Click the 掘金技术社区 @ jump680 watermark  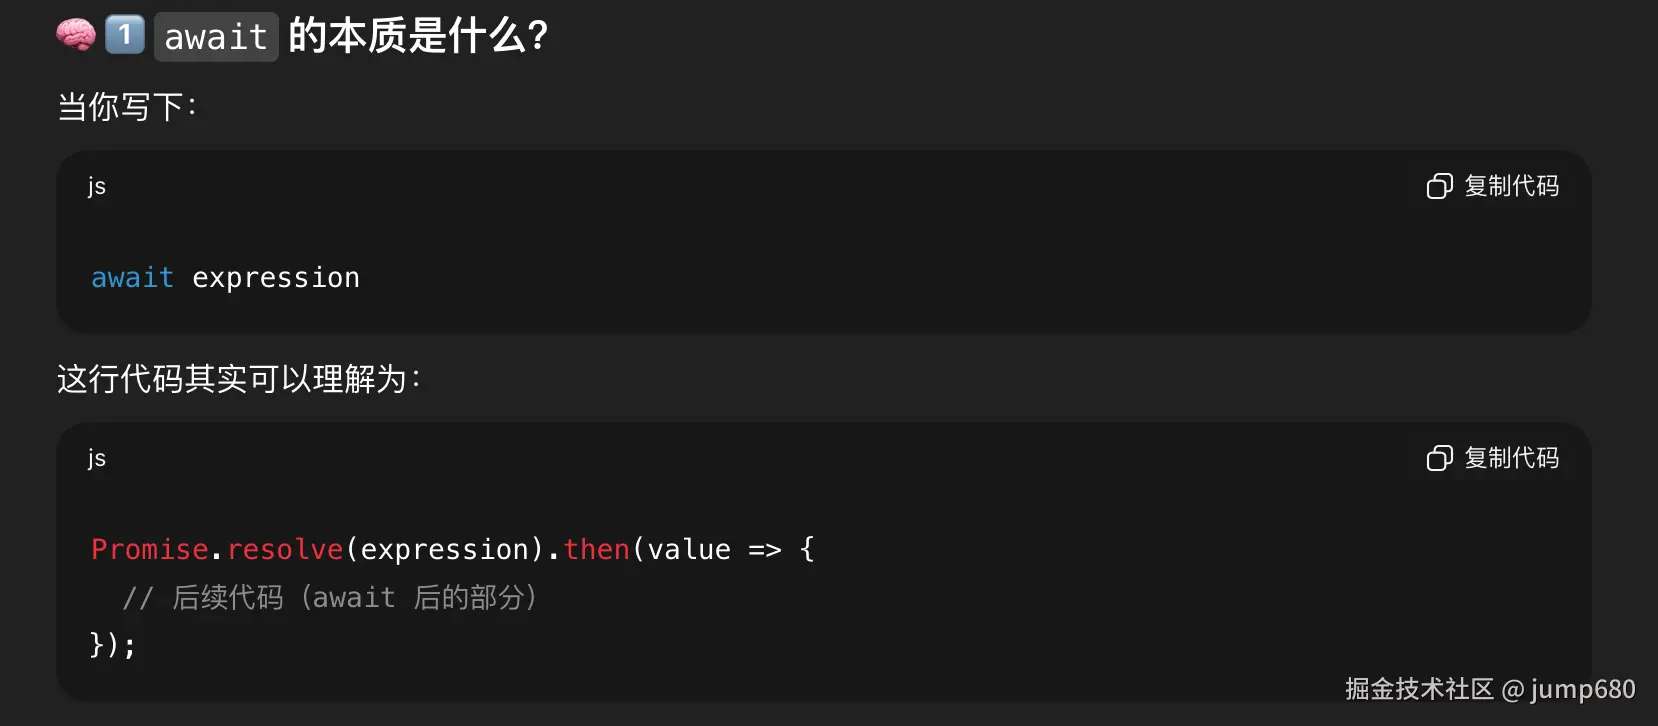coord(1490,689)
